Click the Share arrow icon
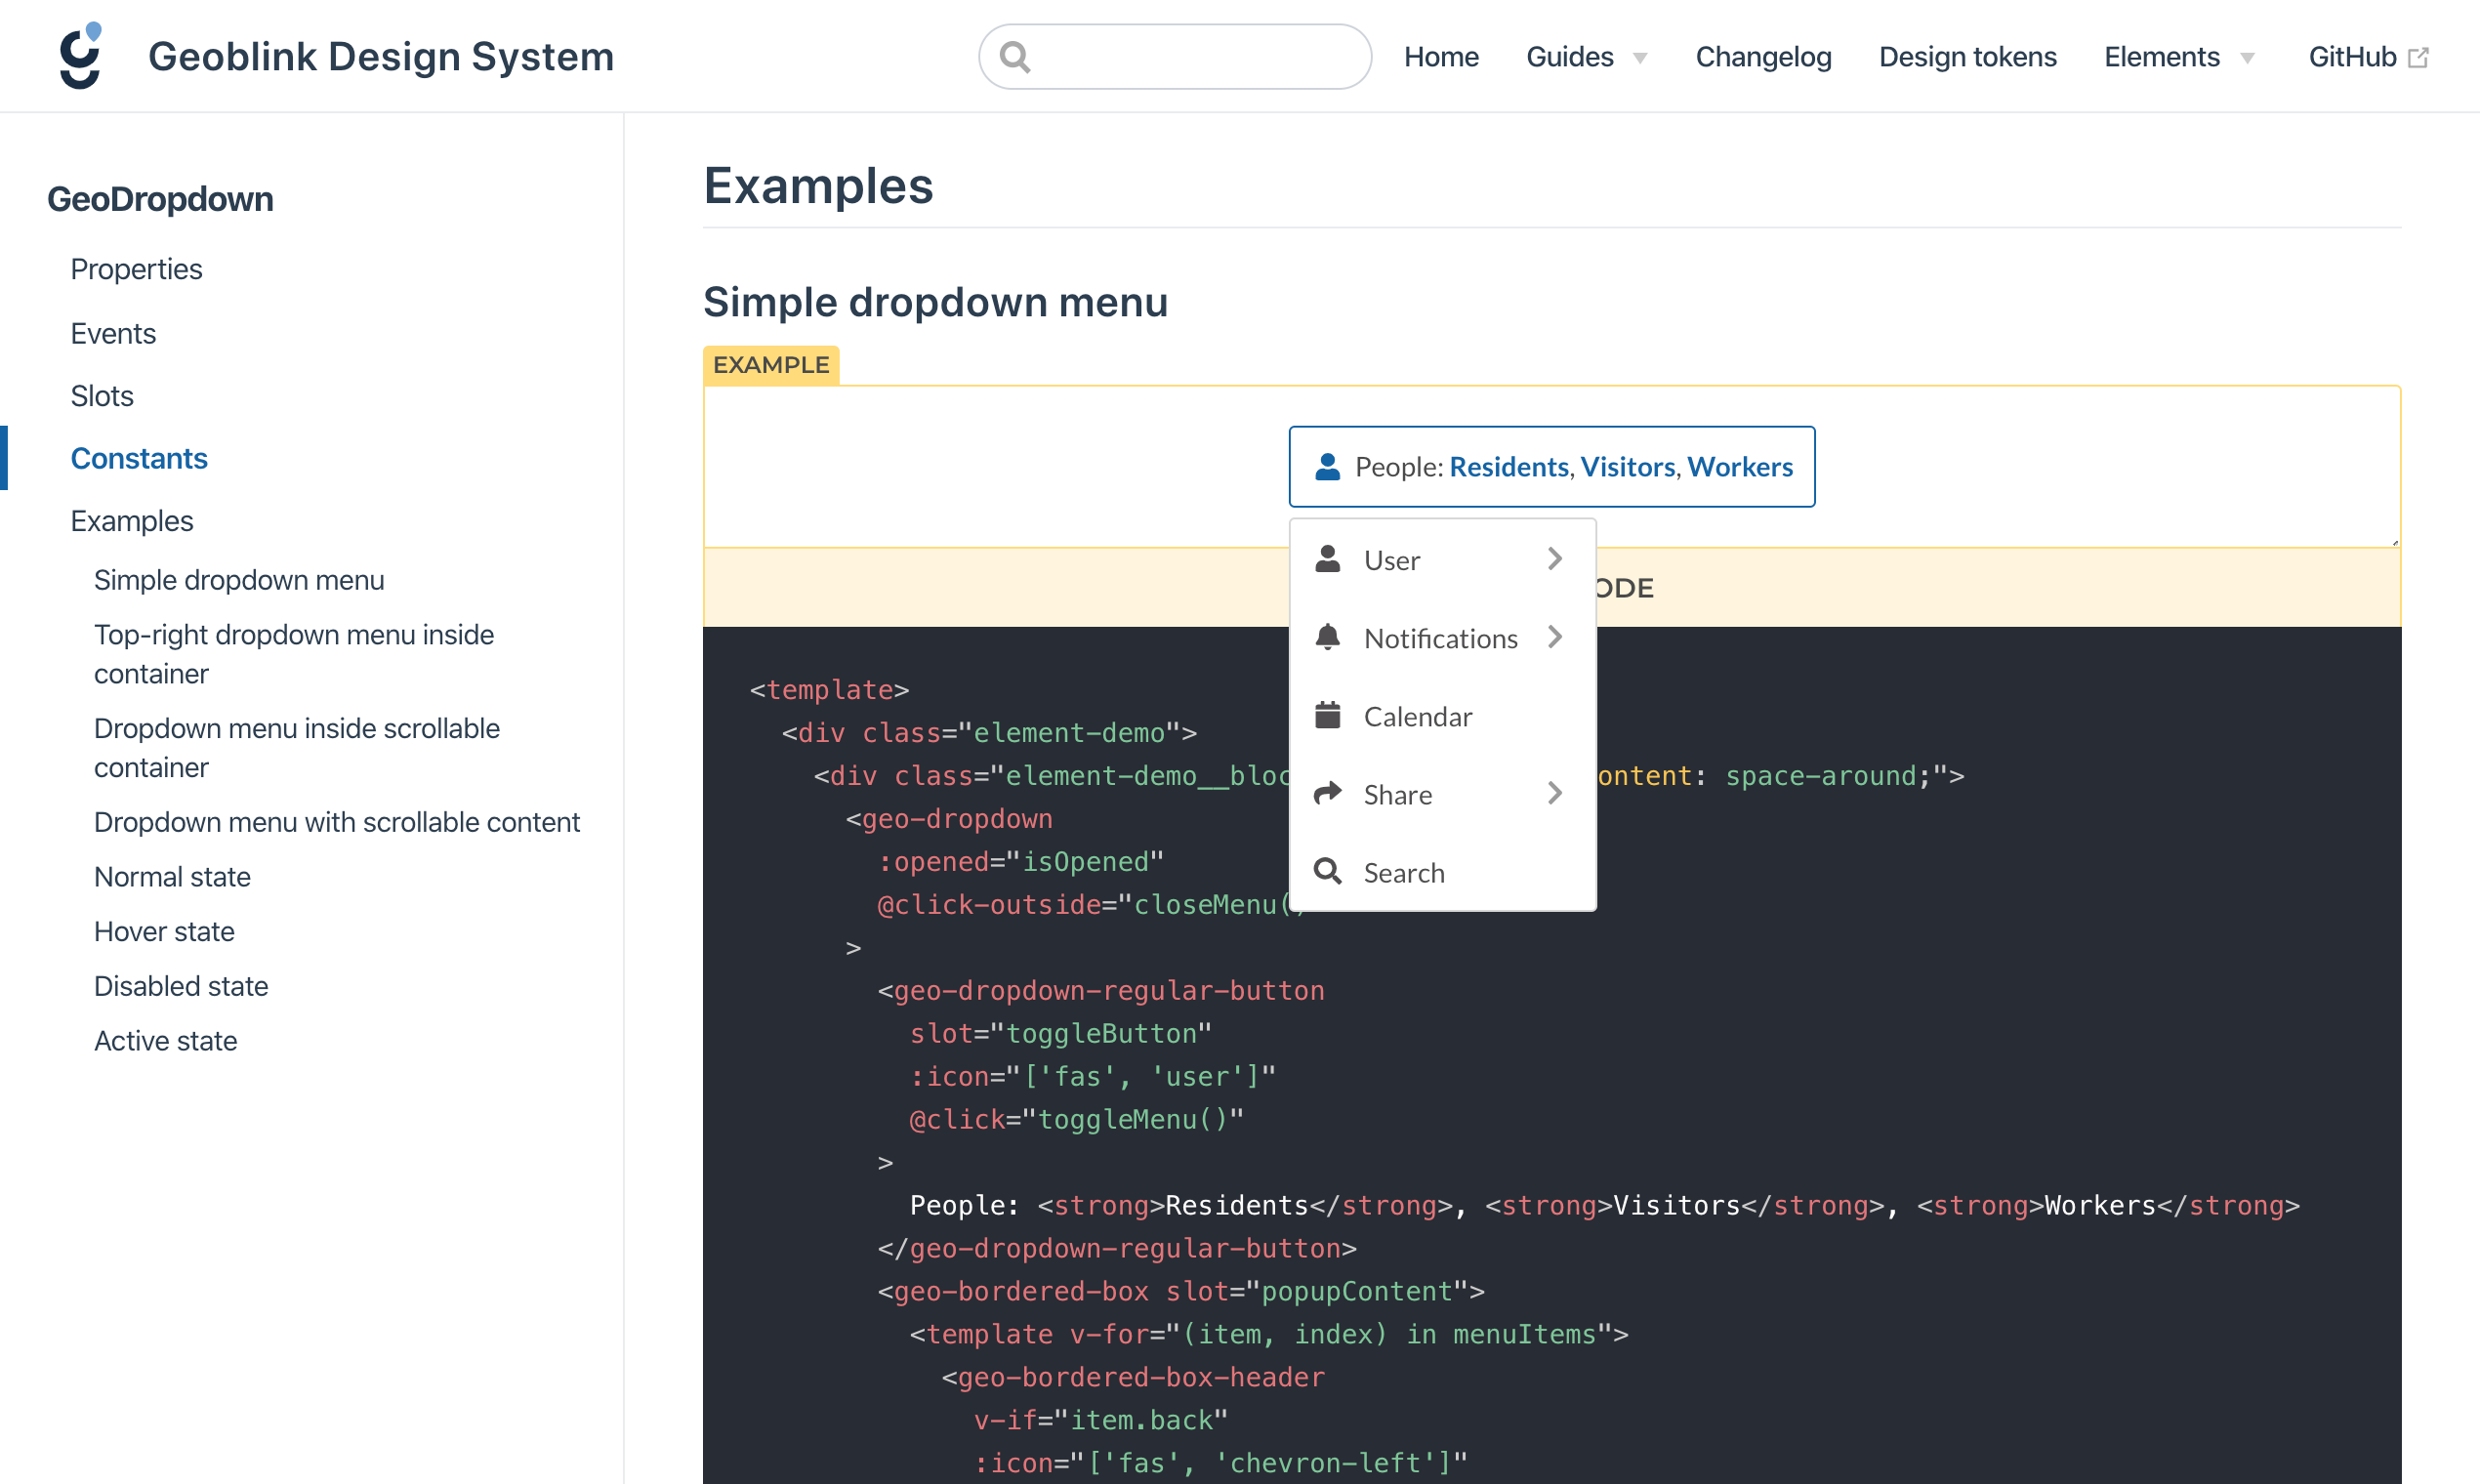Screen dimensions: 2480x1484 [x=1328, y=792]
